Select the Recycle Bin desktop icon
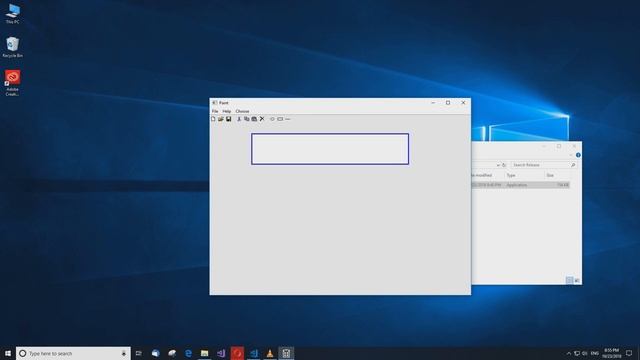 [13, 47]
